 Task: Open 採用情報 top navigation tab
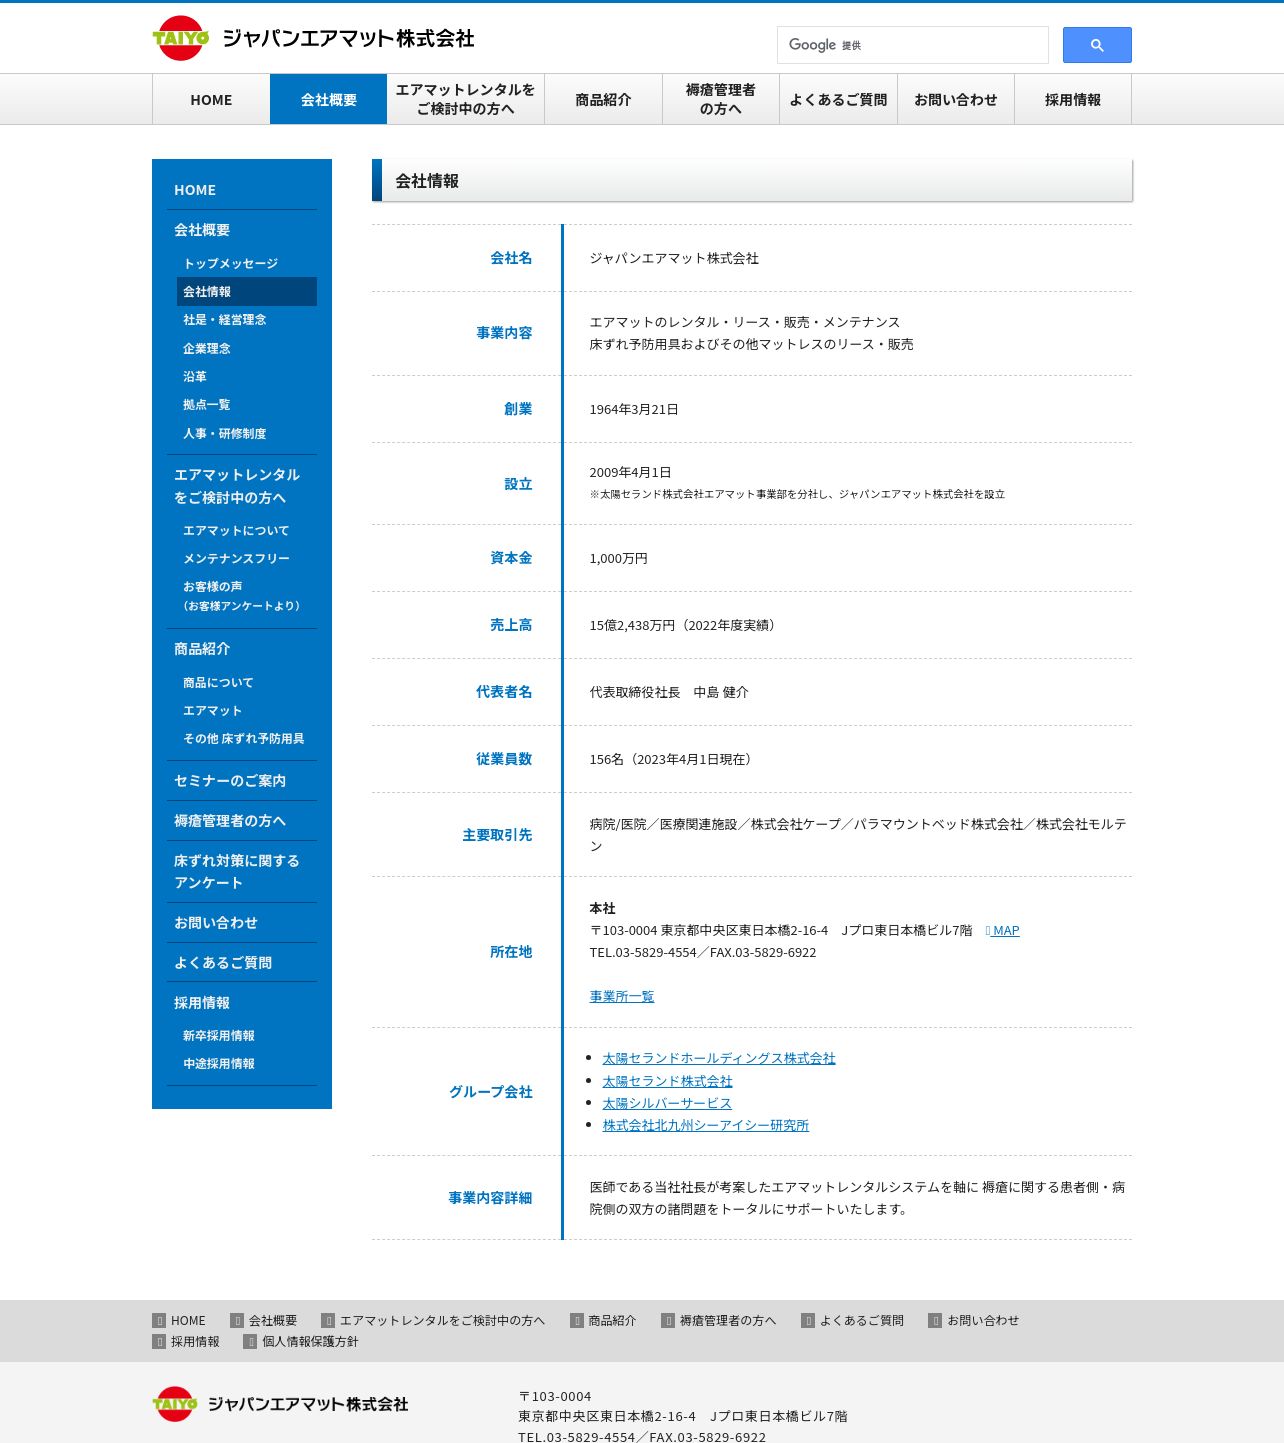coord(1073,100)
